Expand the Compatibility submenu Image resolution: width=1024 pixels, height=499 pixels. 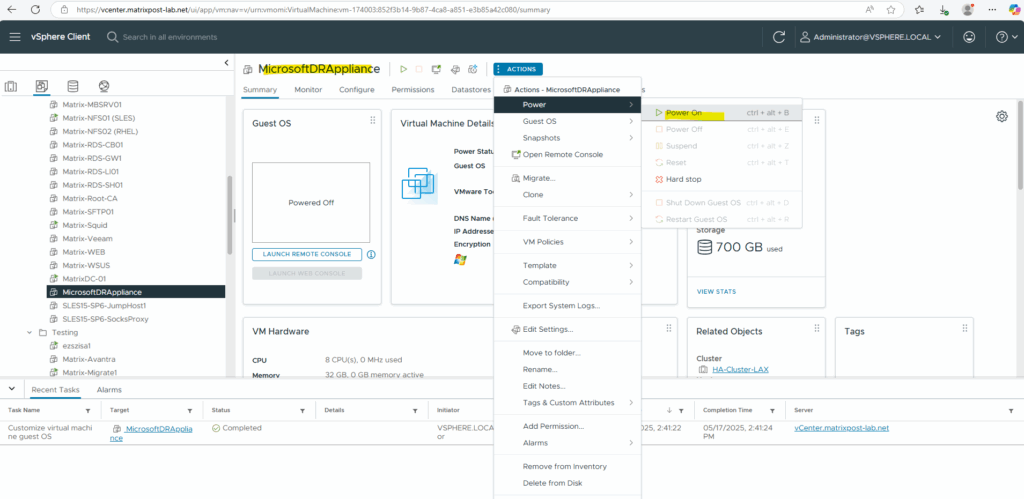tap(568, 282)
